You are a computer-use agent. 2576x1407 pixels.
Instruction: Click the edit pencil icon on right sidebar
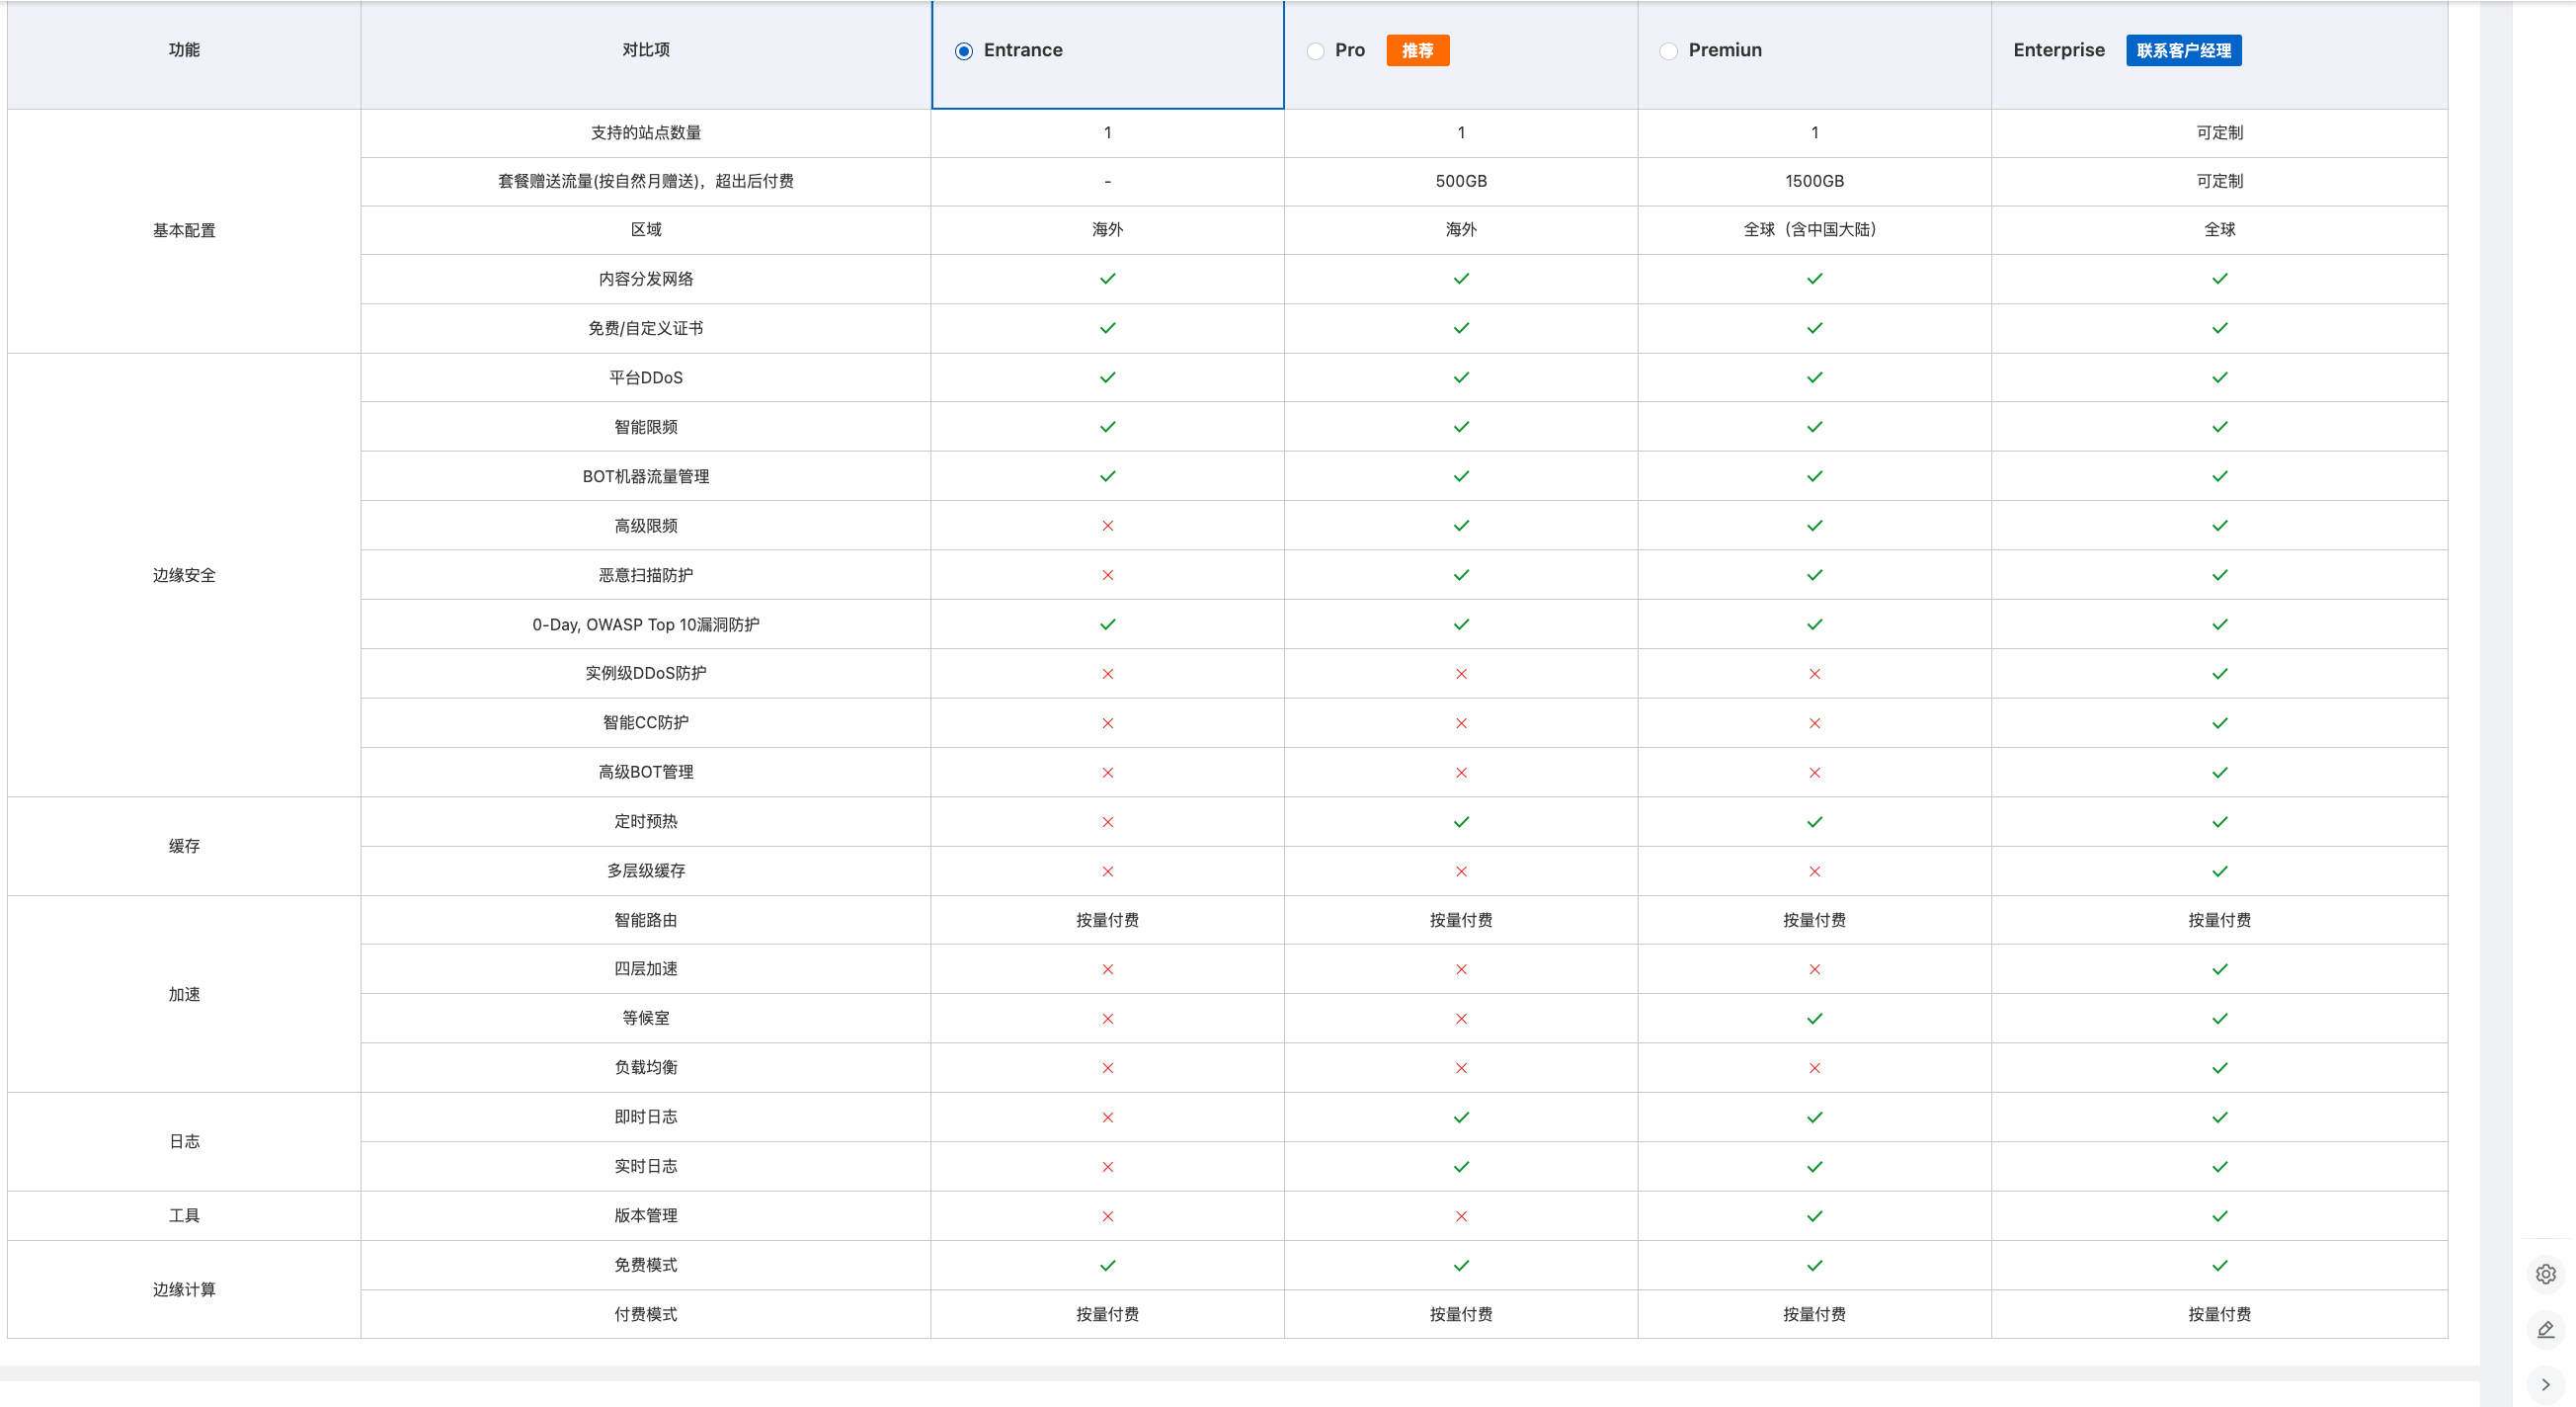[x=2545, y=1329]
